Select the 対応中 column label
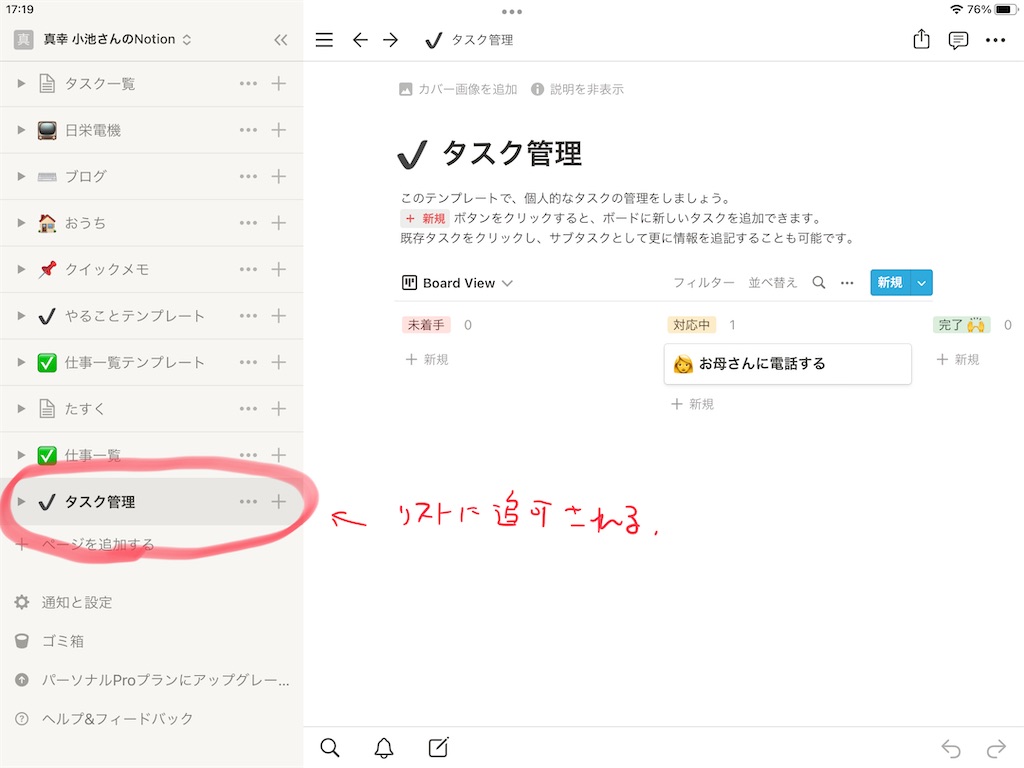 (x=692, y=325)
